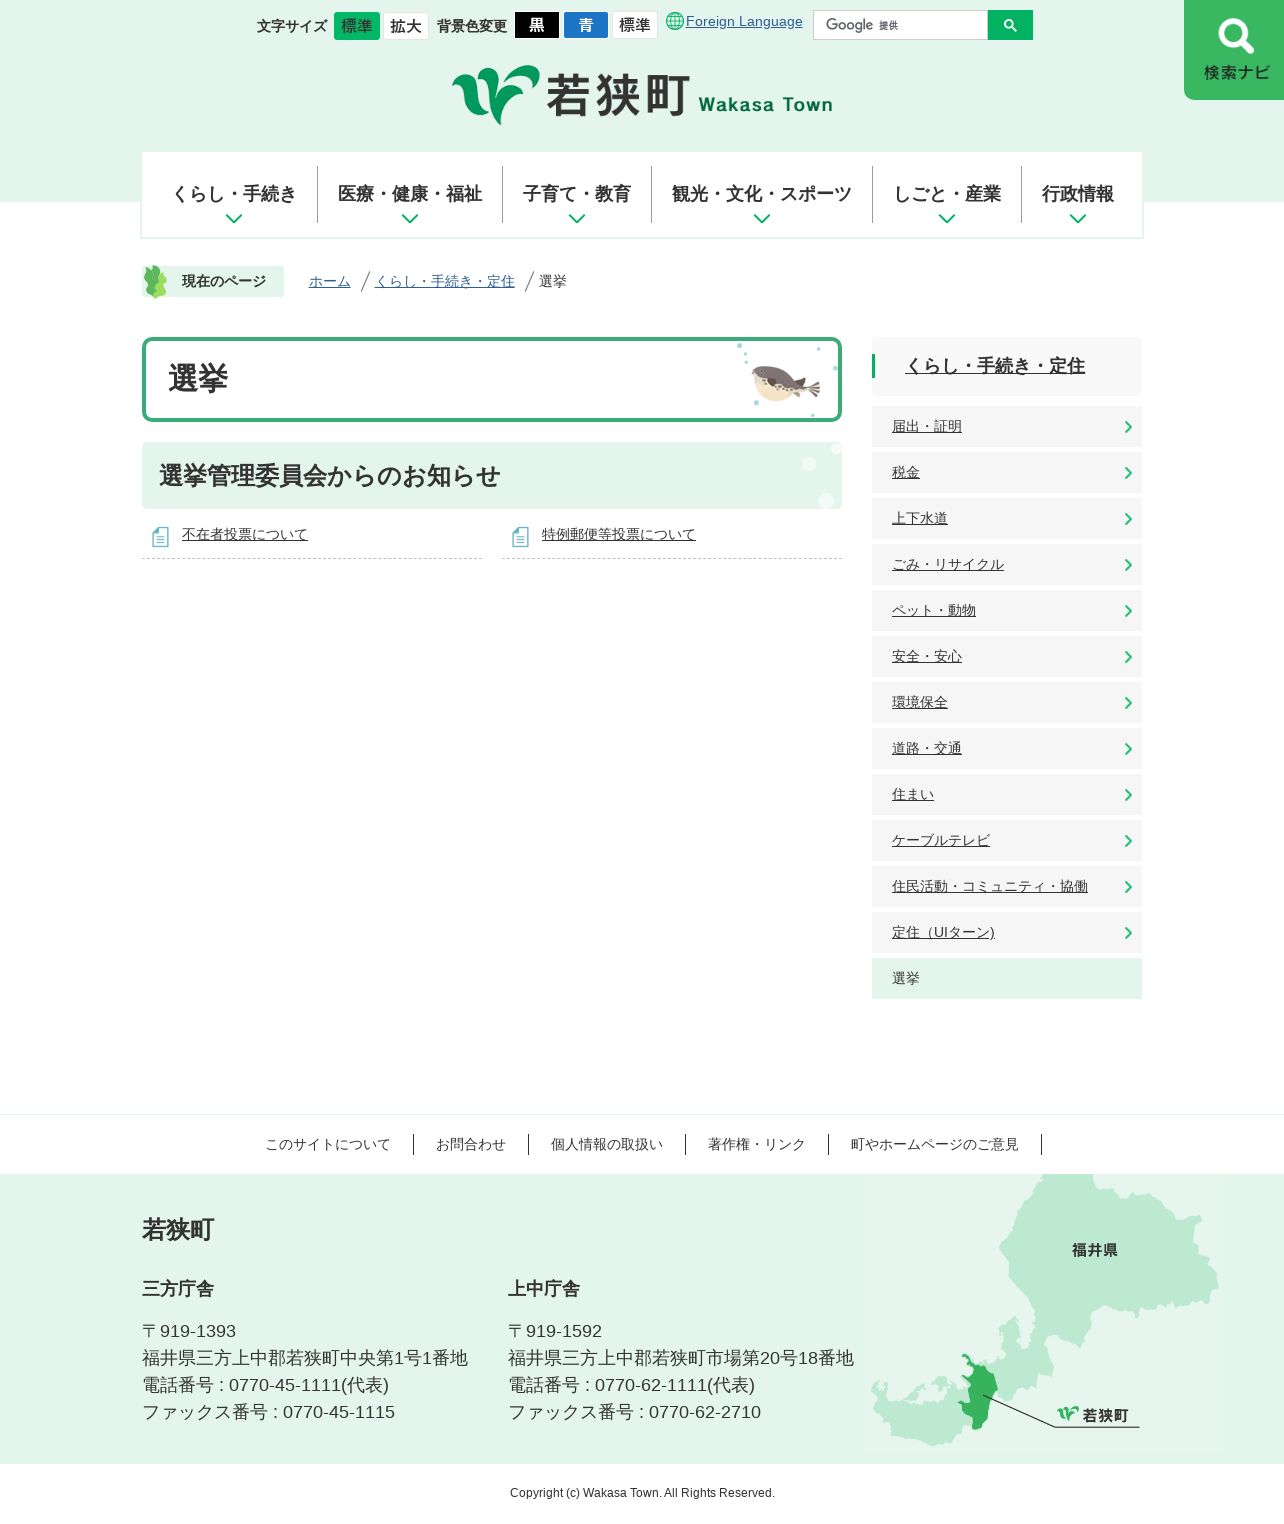
Task: Reset background color to 標準
Action: click(635, 25)
